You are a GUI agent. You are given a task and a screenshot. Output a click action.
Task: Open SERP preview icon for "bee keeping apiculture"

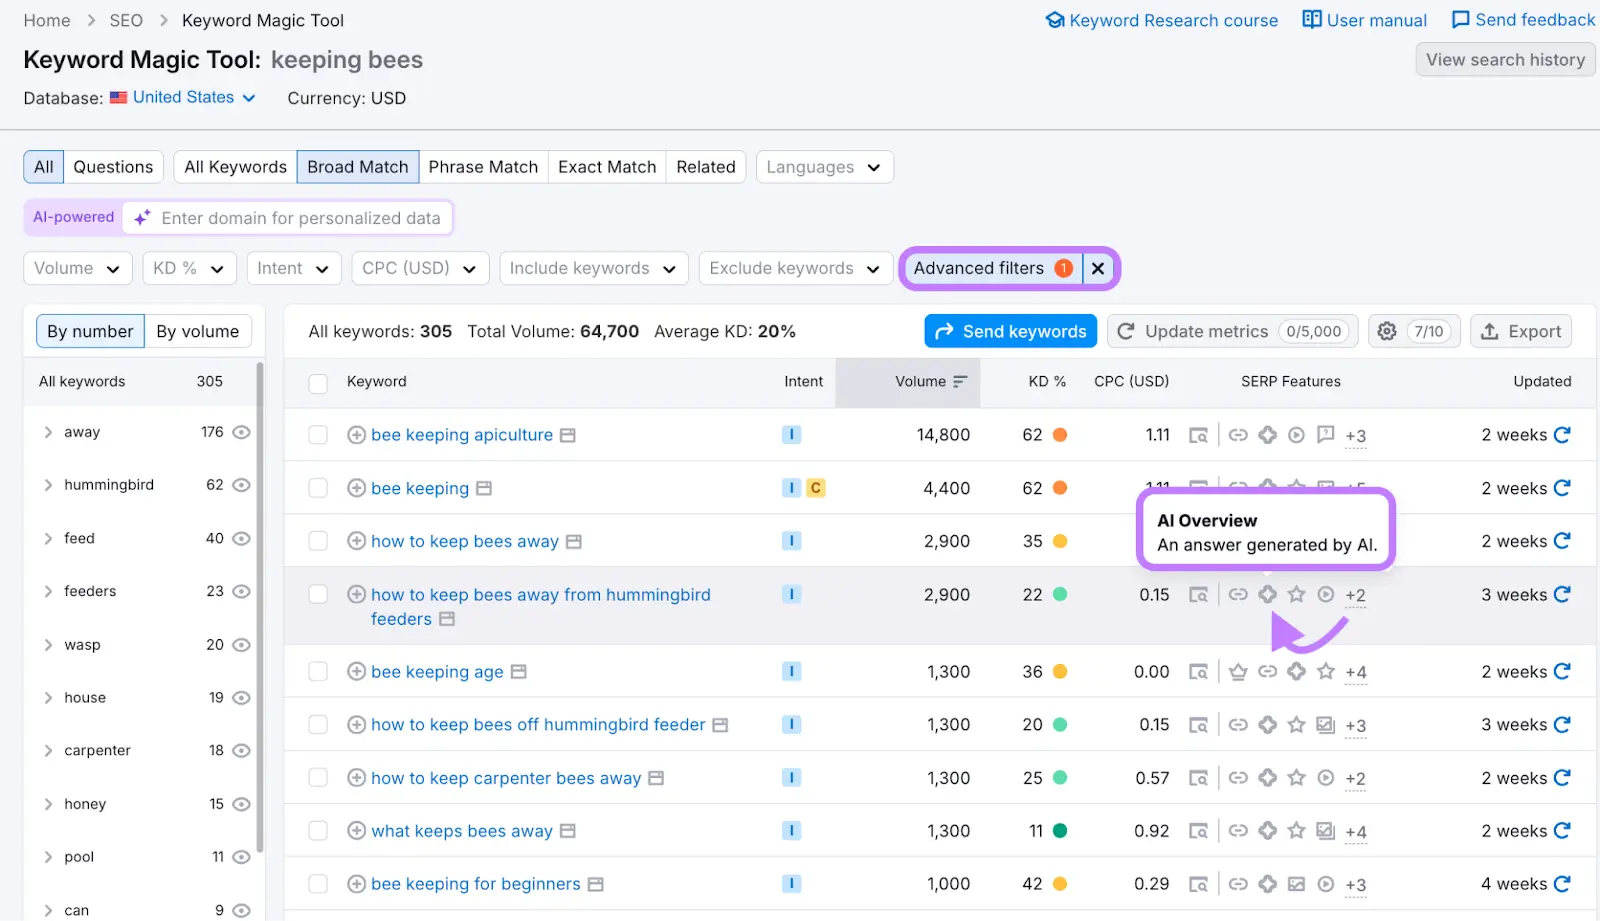click(1198, 435)
